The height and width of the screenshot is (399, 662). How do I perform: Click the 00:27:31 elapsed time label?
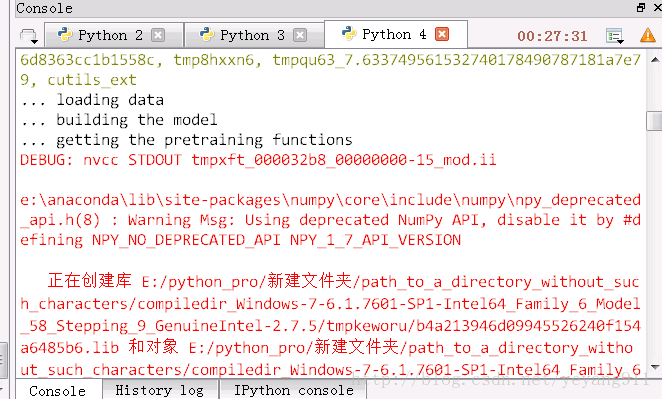click(x=552, y=36)
